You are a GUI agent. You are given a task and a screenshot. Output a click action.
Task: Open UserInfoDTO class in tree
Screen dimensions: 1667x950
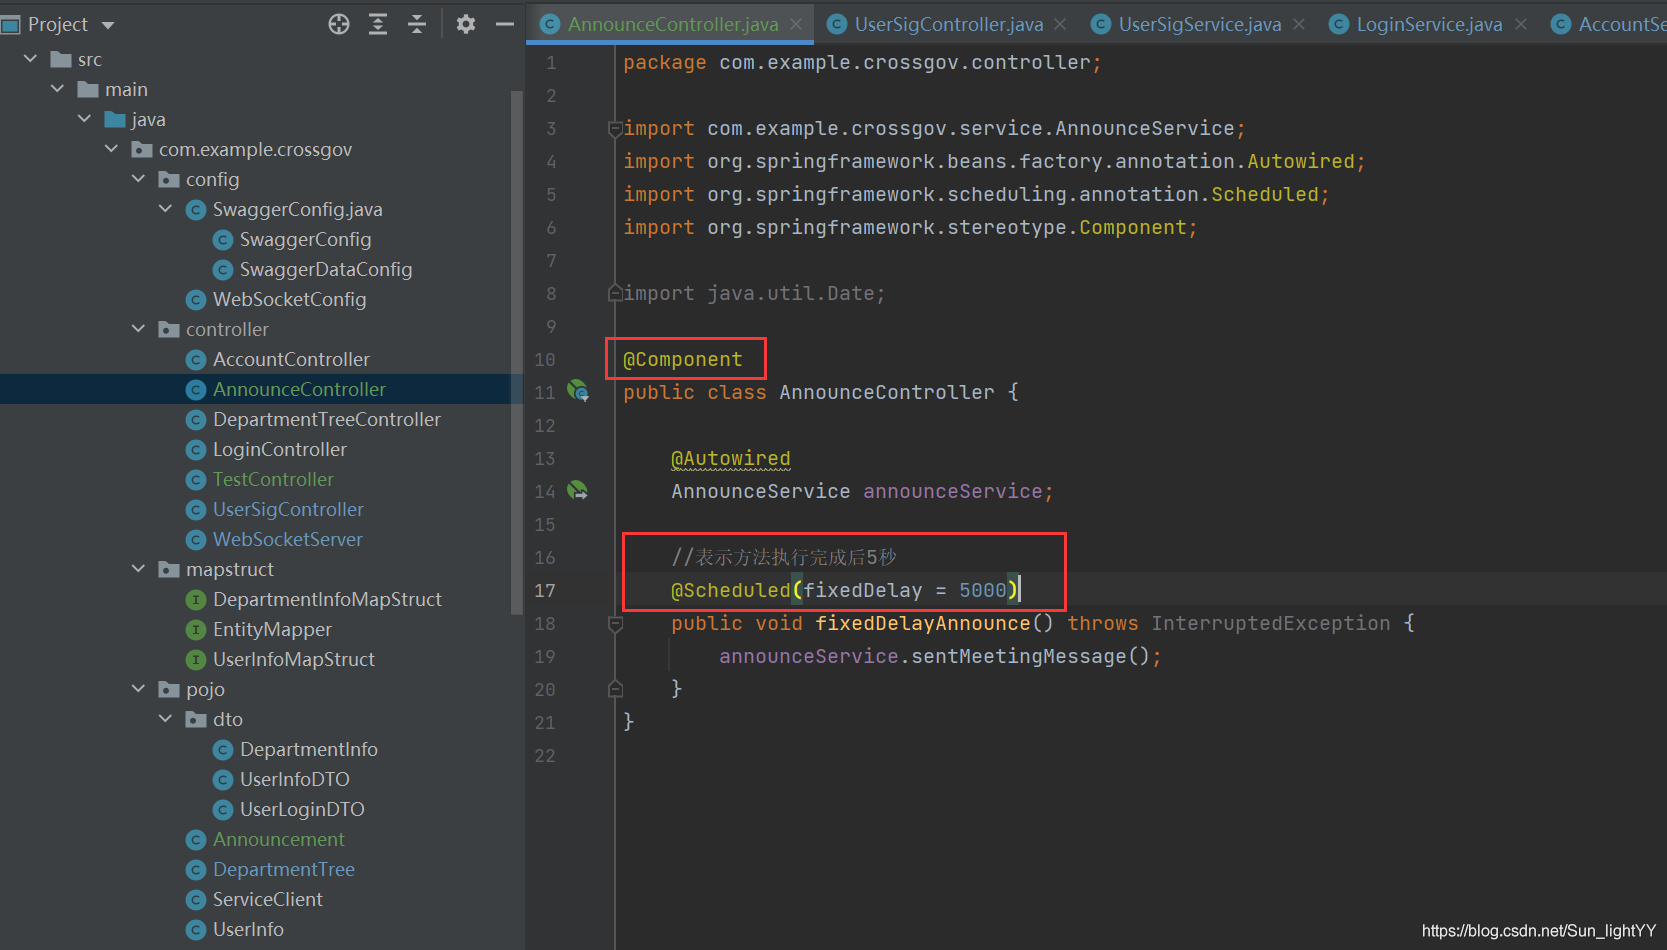click(294, 779)
